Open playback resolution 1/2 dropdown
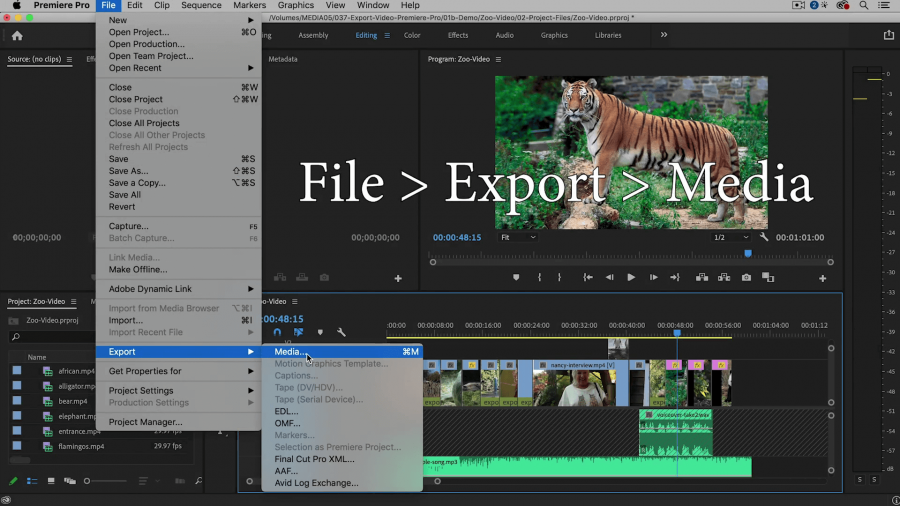Viewport: 900px width, 506px height. [731, 237]
